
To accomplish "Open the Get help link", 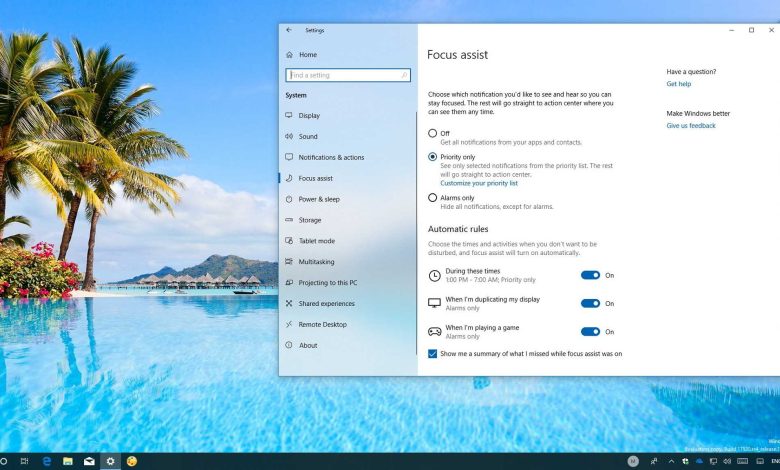I will point(679,84).
